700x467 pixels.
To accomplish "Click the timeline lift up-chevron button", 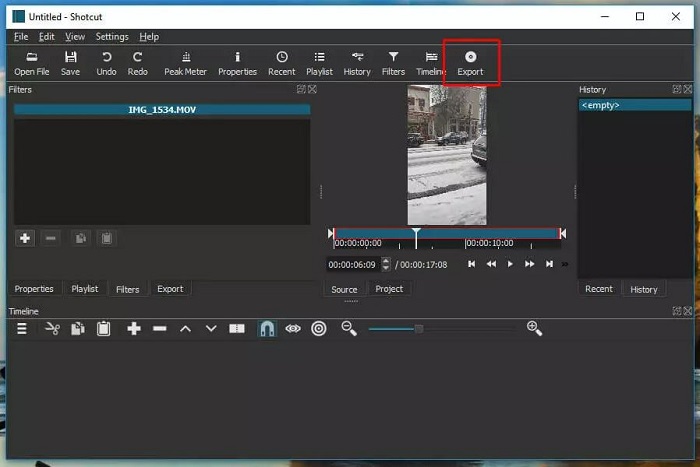I will click(185, 328).
